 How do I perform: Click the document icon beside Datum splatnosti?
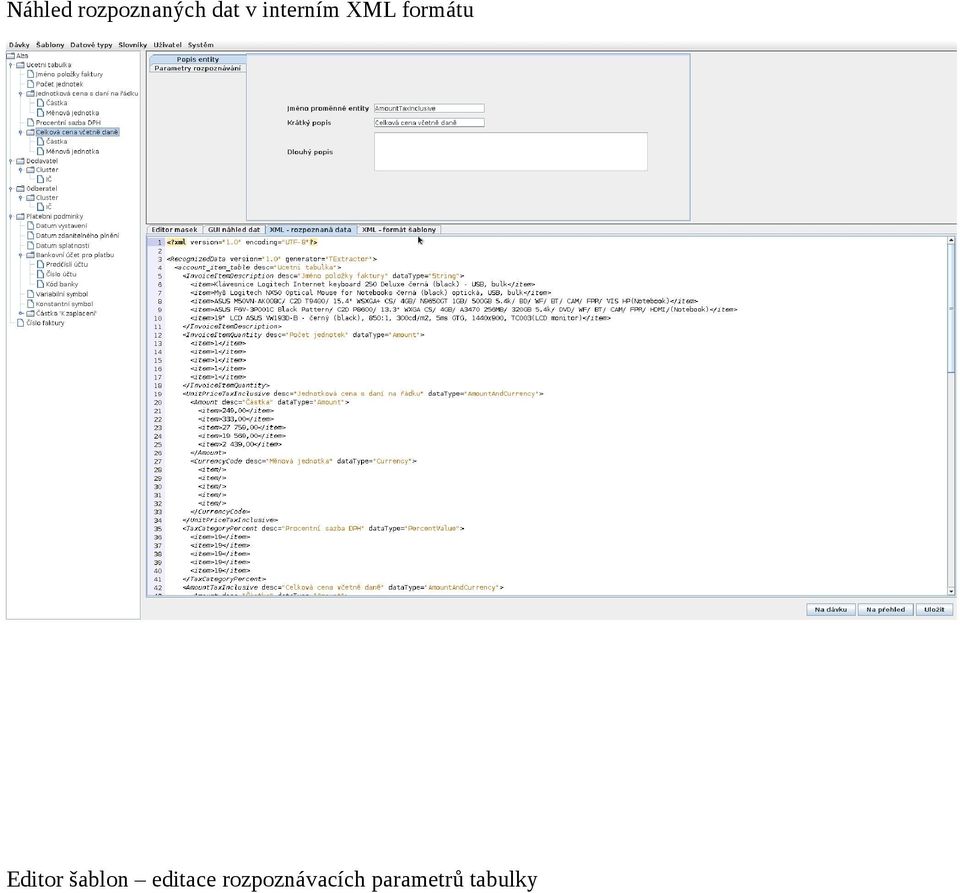(31, 245)
